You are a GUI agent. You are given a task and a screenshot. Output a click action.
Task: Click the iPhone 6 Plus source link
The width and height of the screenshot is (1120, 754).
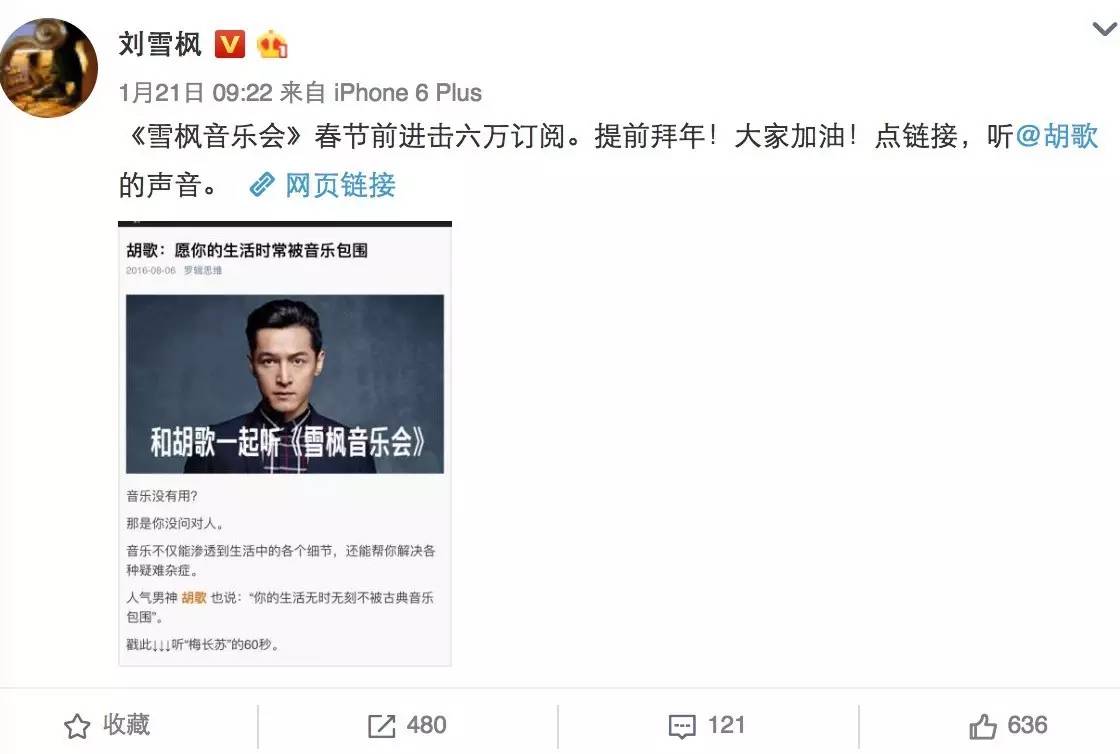click(408, 93)
